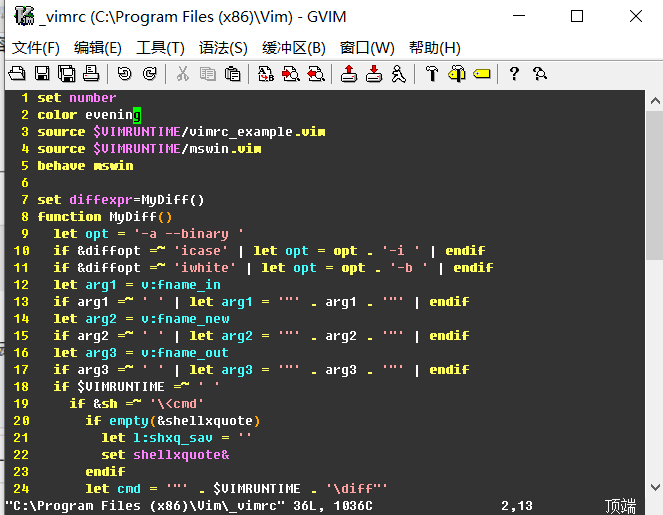Screen dimensions: 663x515
Task: Click the file path in status line
Action: [x=145, y=505]
